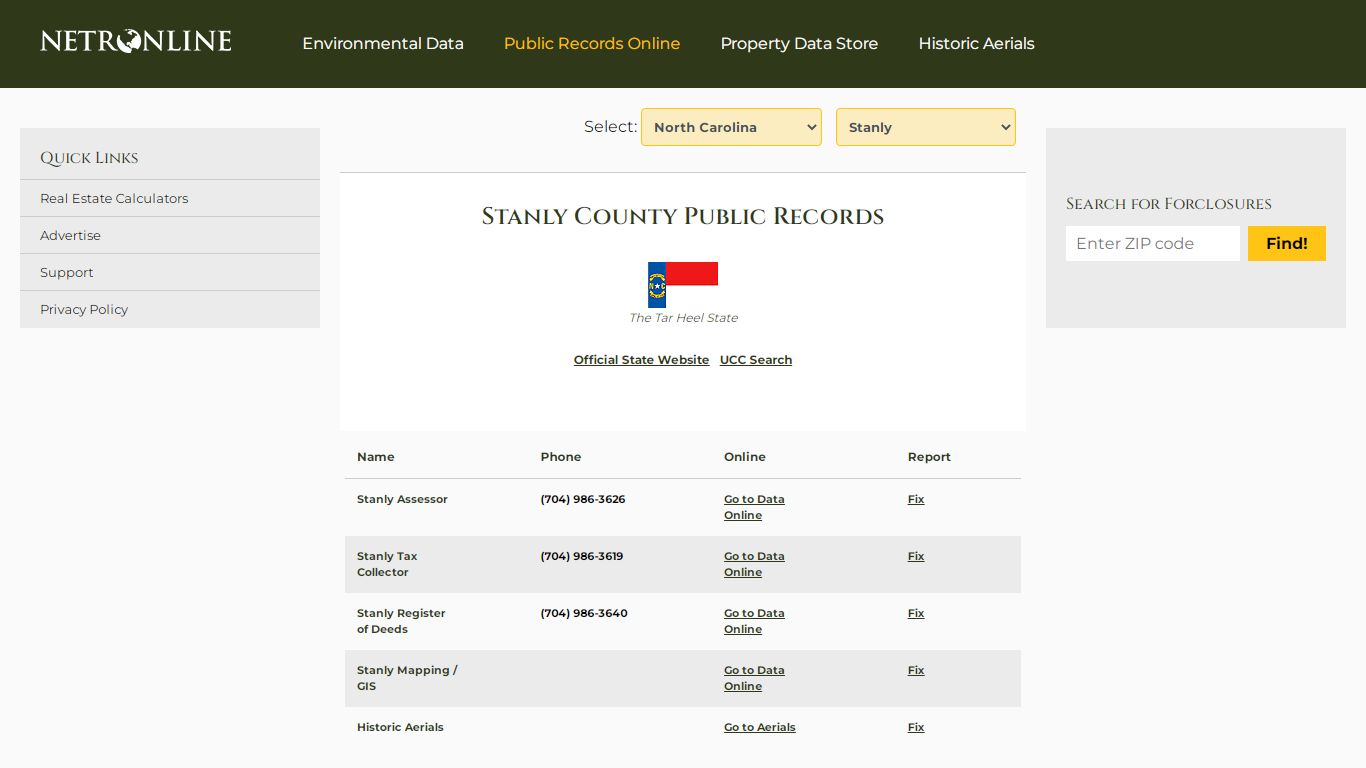The image size is (1366, 768).
Task: Click the Historic Aerials name cell
Action: pos(400,727)
